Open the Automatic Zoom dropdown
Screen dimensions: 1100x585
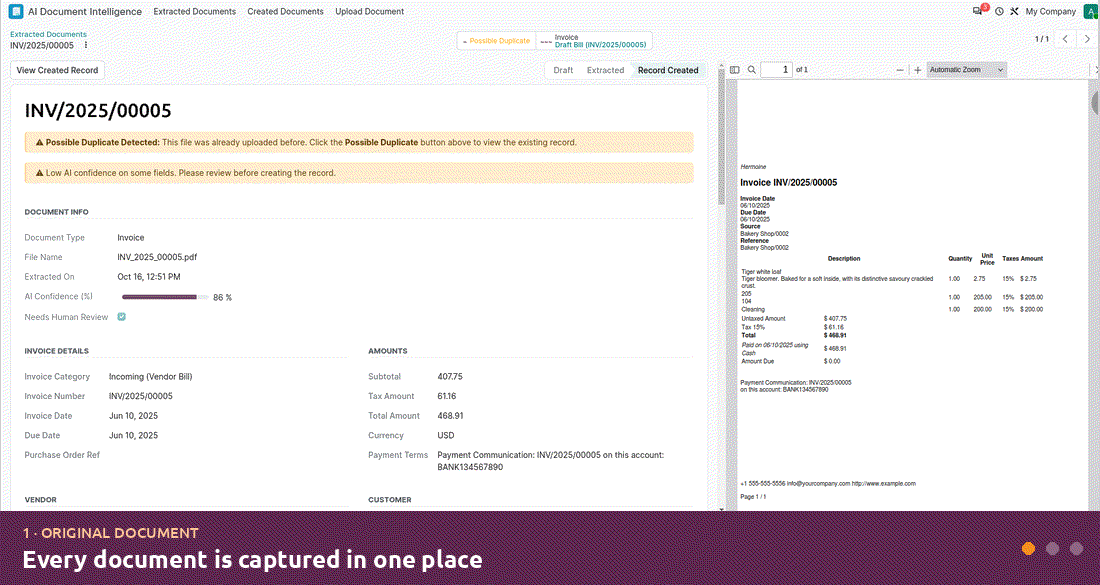click(x=966, y=70)
